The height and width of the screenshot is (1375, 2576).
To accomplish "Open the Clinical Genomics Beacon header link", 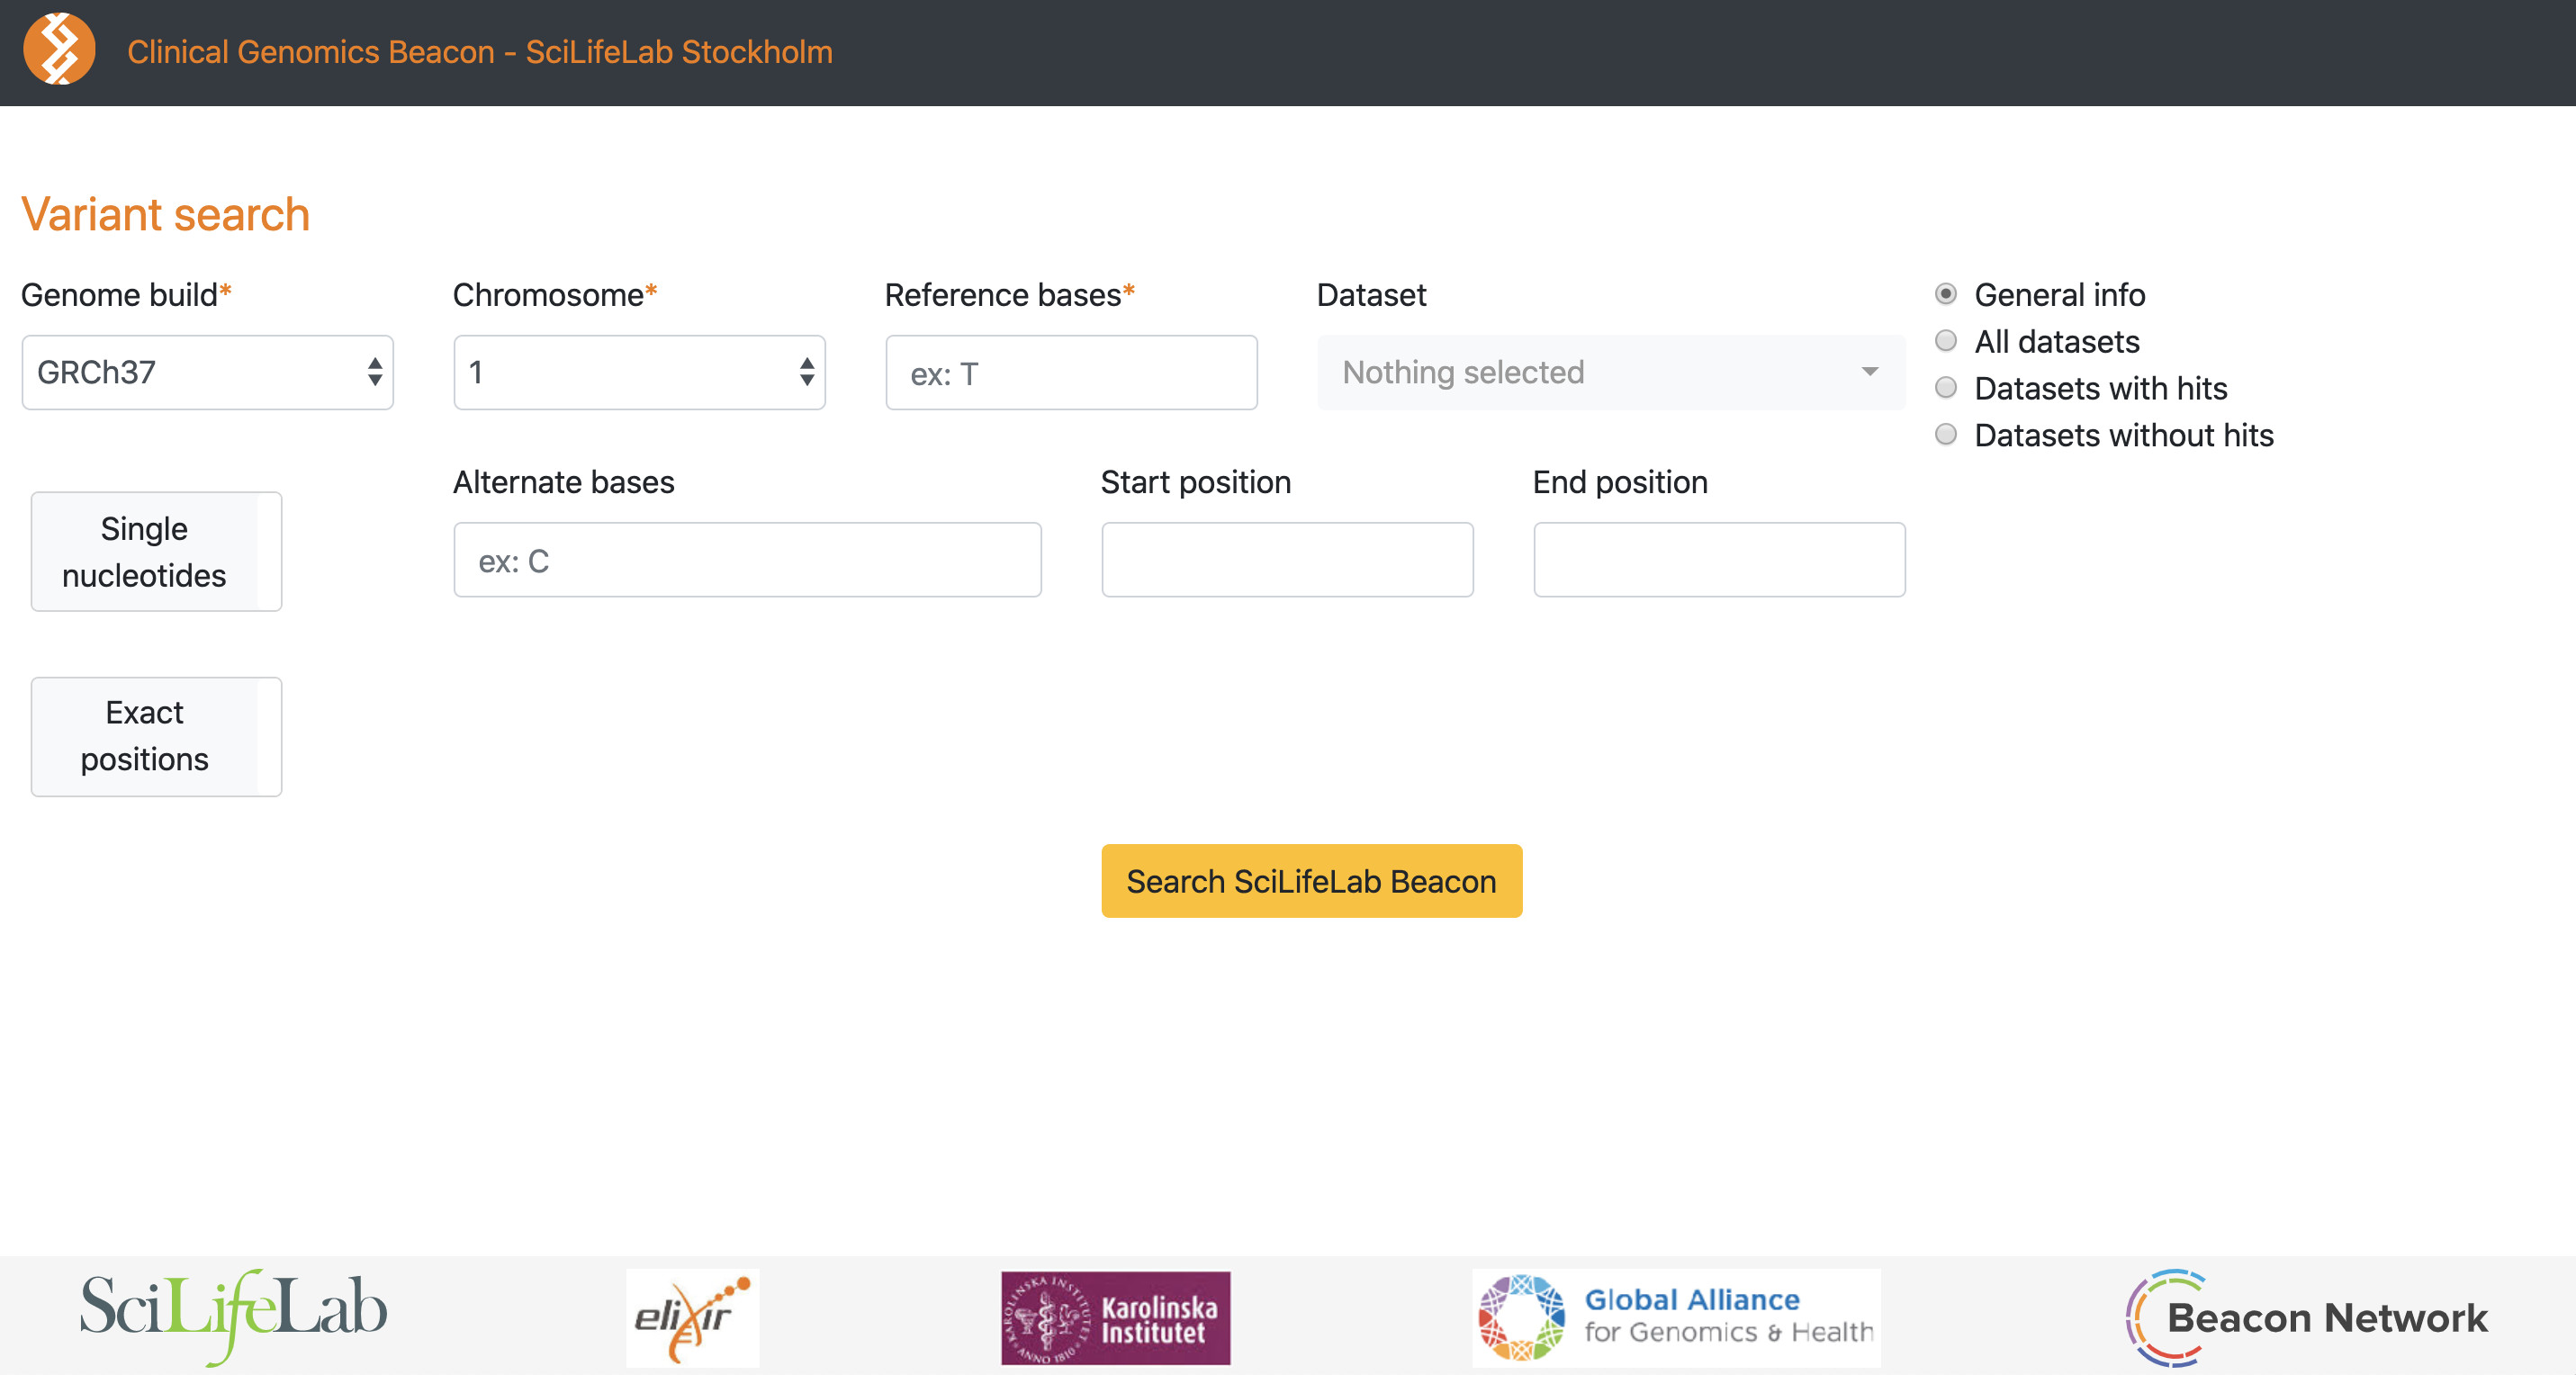I will click(480, 51).
